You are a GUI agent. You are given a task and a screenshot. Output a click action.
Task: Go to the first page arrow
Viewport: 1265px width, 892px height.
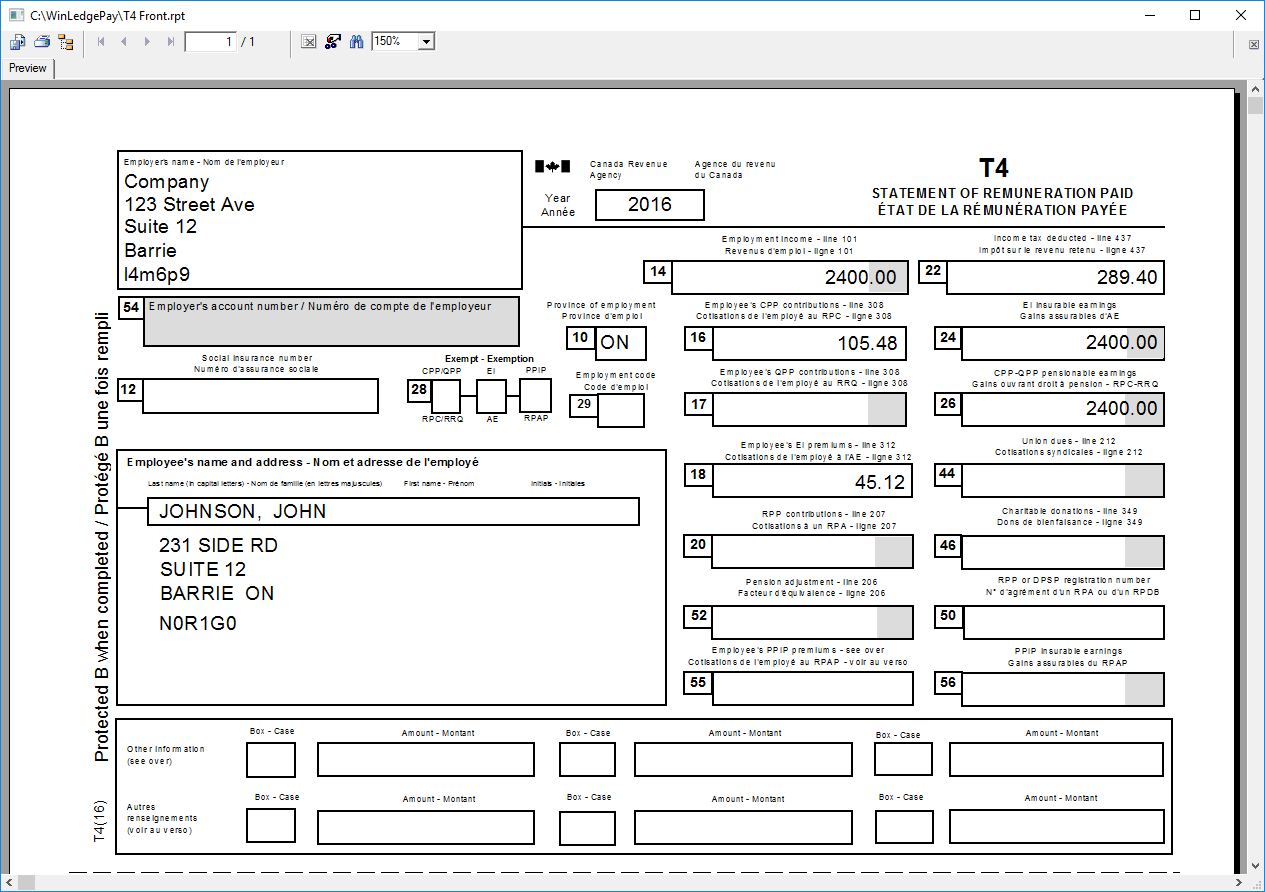(x=101, y=42)
